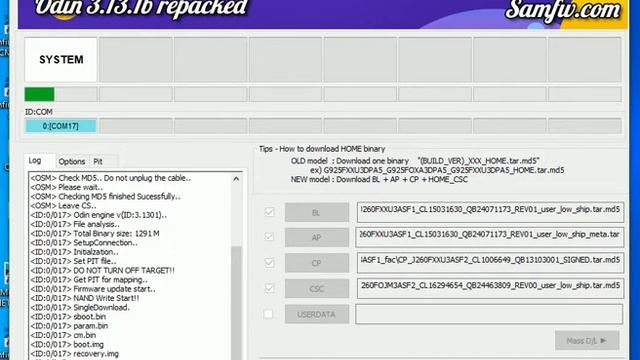Click the log scrollbar thumb
The width and height of the screenshot is (640, 360).
tap(236, 302)
